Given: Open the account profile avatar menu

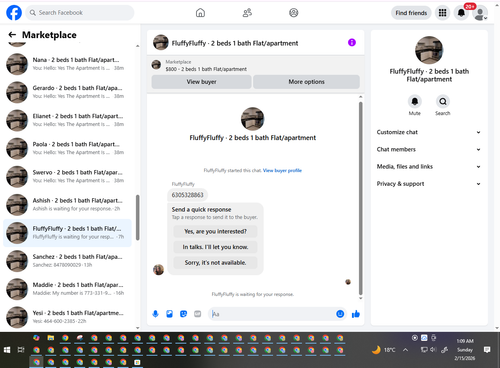Looking at the screenshot, I should [x=480, y=13].
